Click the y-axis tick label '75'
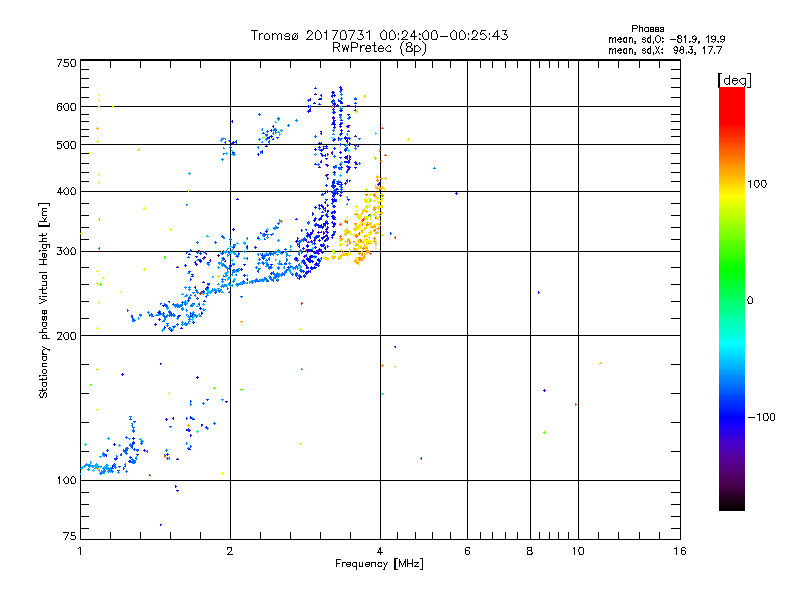The width and height of the screenshot is (800, 600). (70, 536)
